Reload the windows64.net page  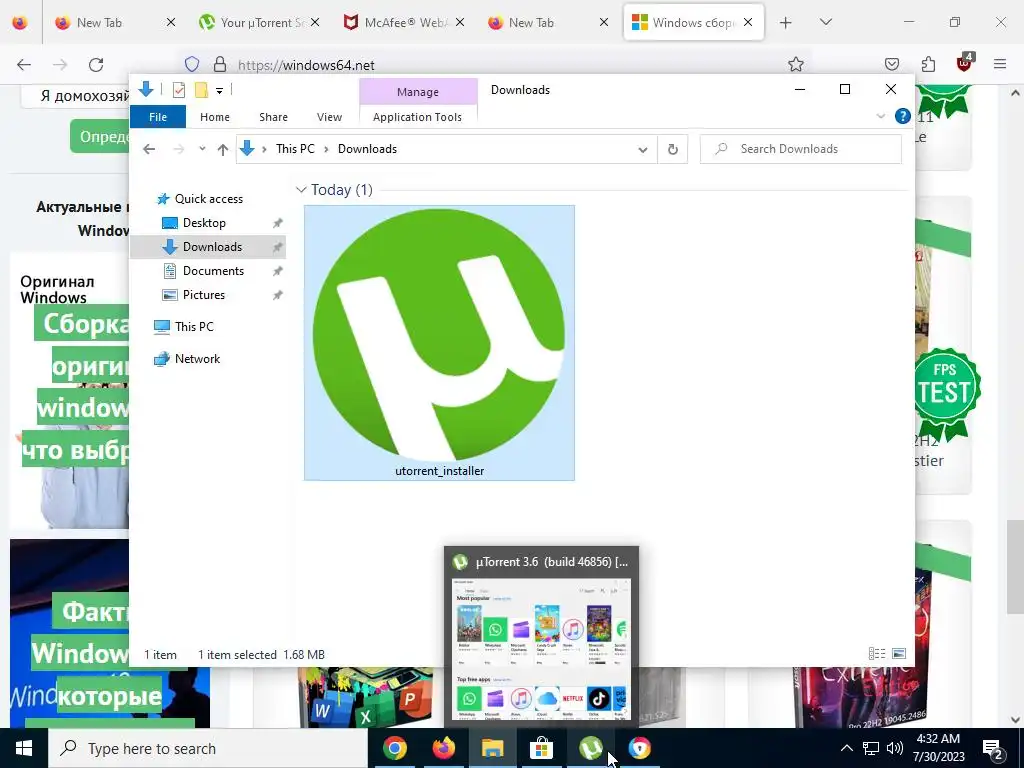[96, 64]
